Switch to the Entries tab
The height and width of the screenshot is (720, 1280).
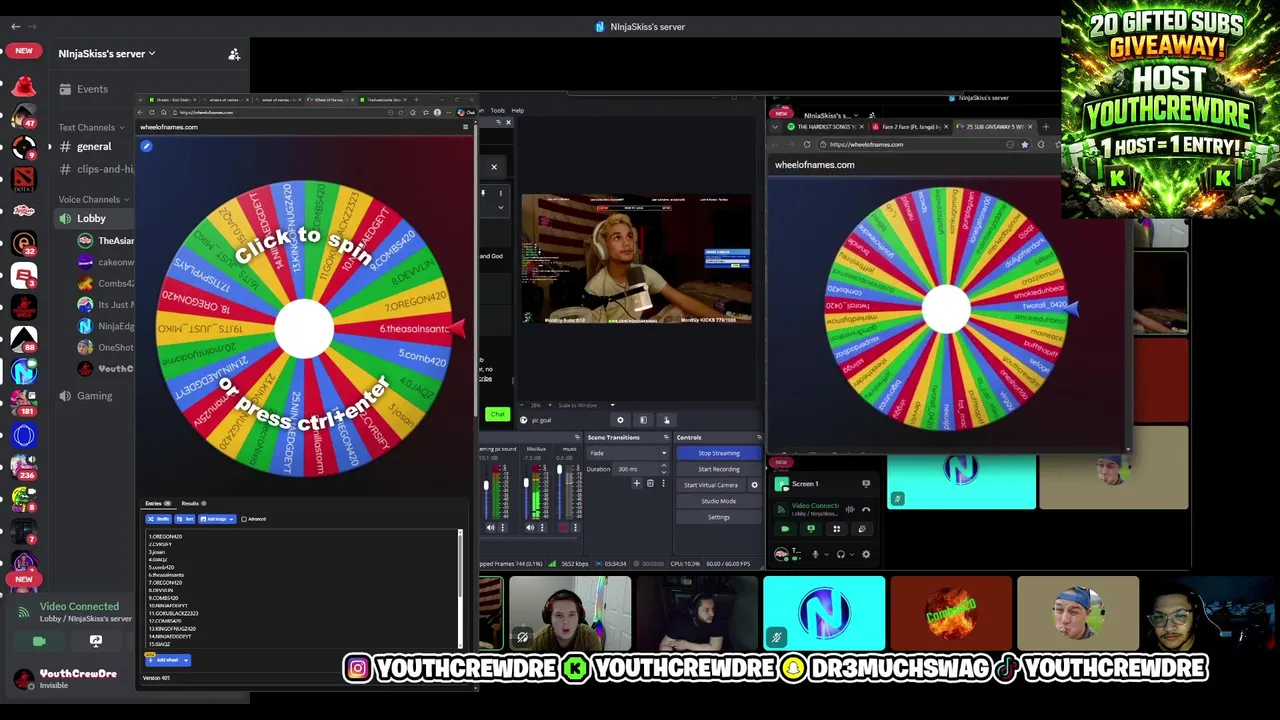click(158, 503)
